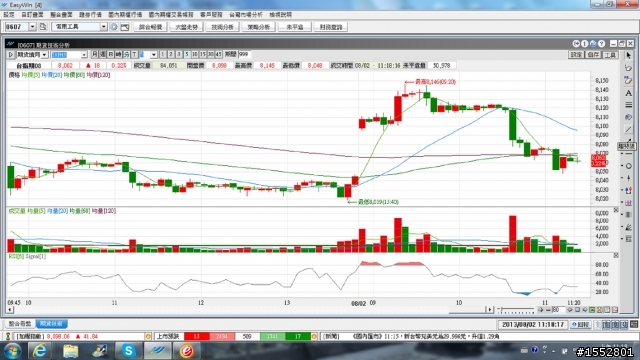640x360 pixels.
Task: Select the tick (T) period toggle
Action: coord(134,54)
